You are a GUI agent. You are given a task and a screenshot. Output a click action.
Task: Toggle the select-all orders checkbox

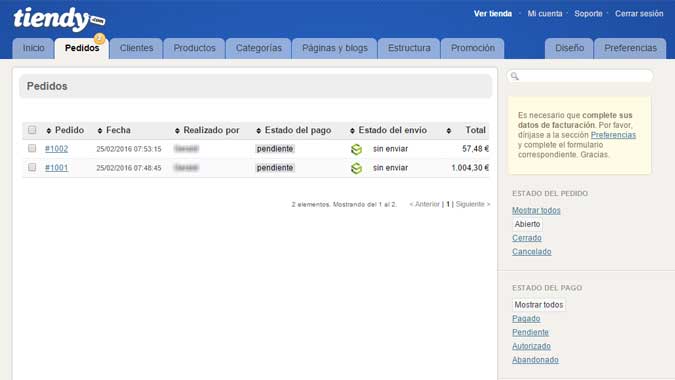click(x=32, y=130)
